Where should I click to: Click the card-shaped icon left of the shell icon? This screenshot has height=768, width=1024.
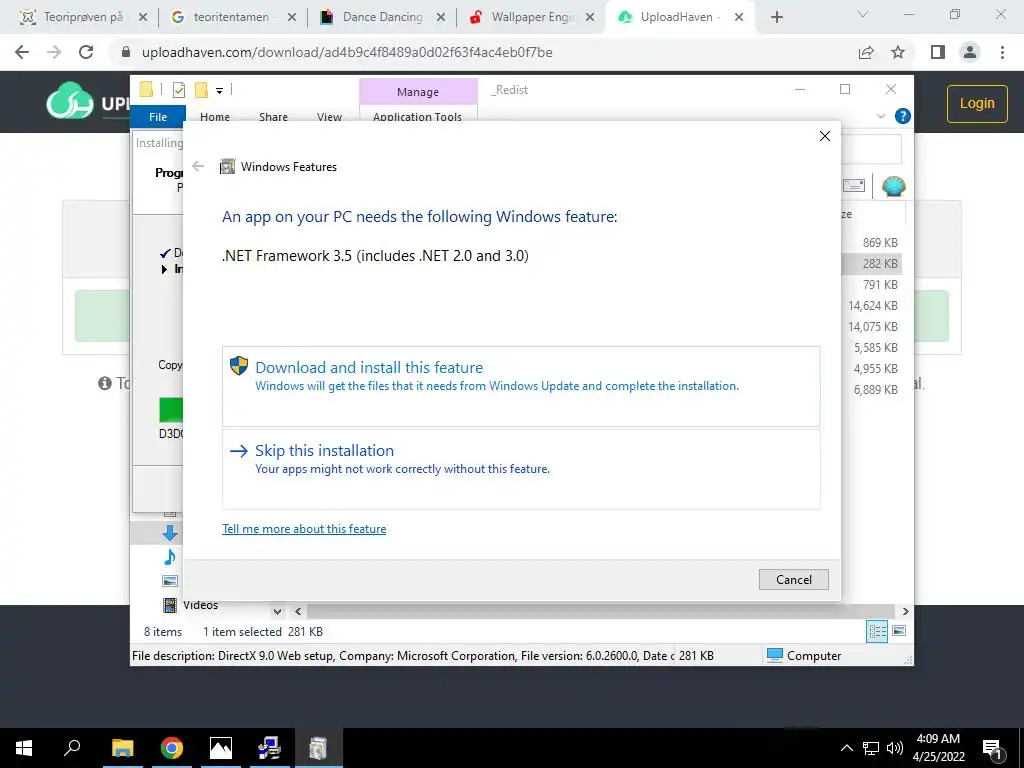pyautogui.click(x=854, y=186)
